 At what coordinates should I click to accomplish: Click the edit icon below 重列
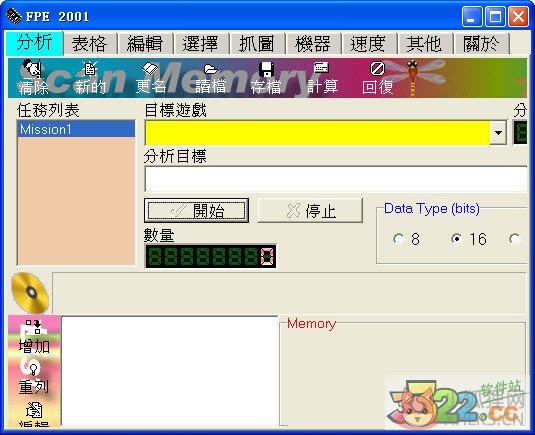coord(33,414)
